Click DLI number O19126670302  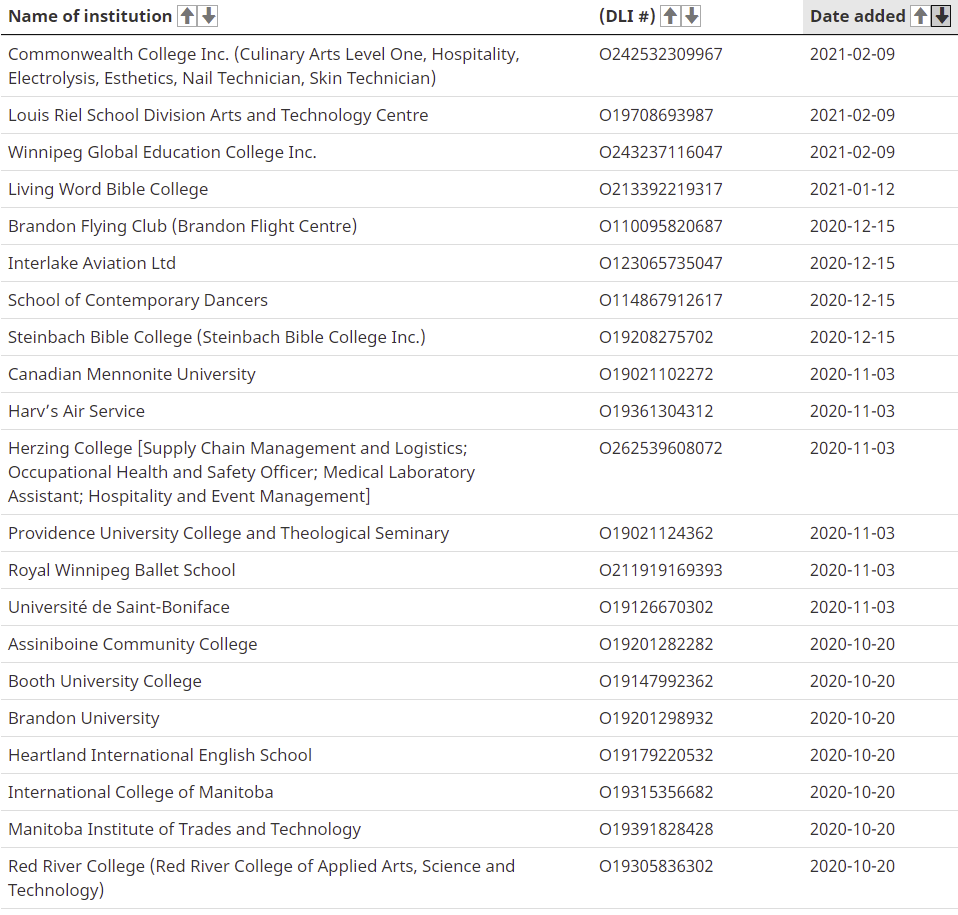656,607
